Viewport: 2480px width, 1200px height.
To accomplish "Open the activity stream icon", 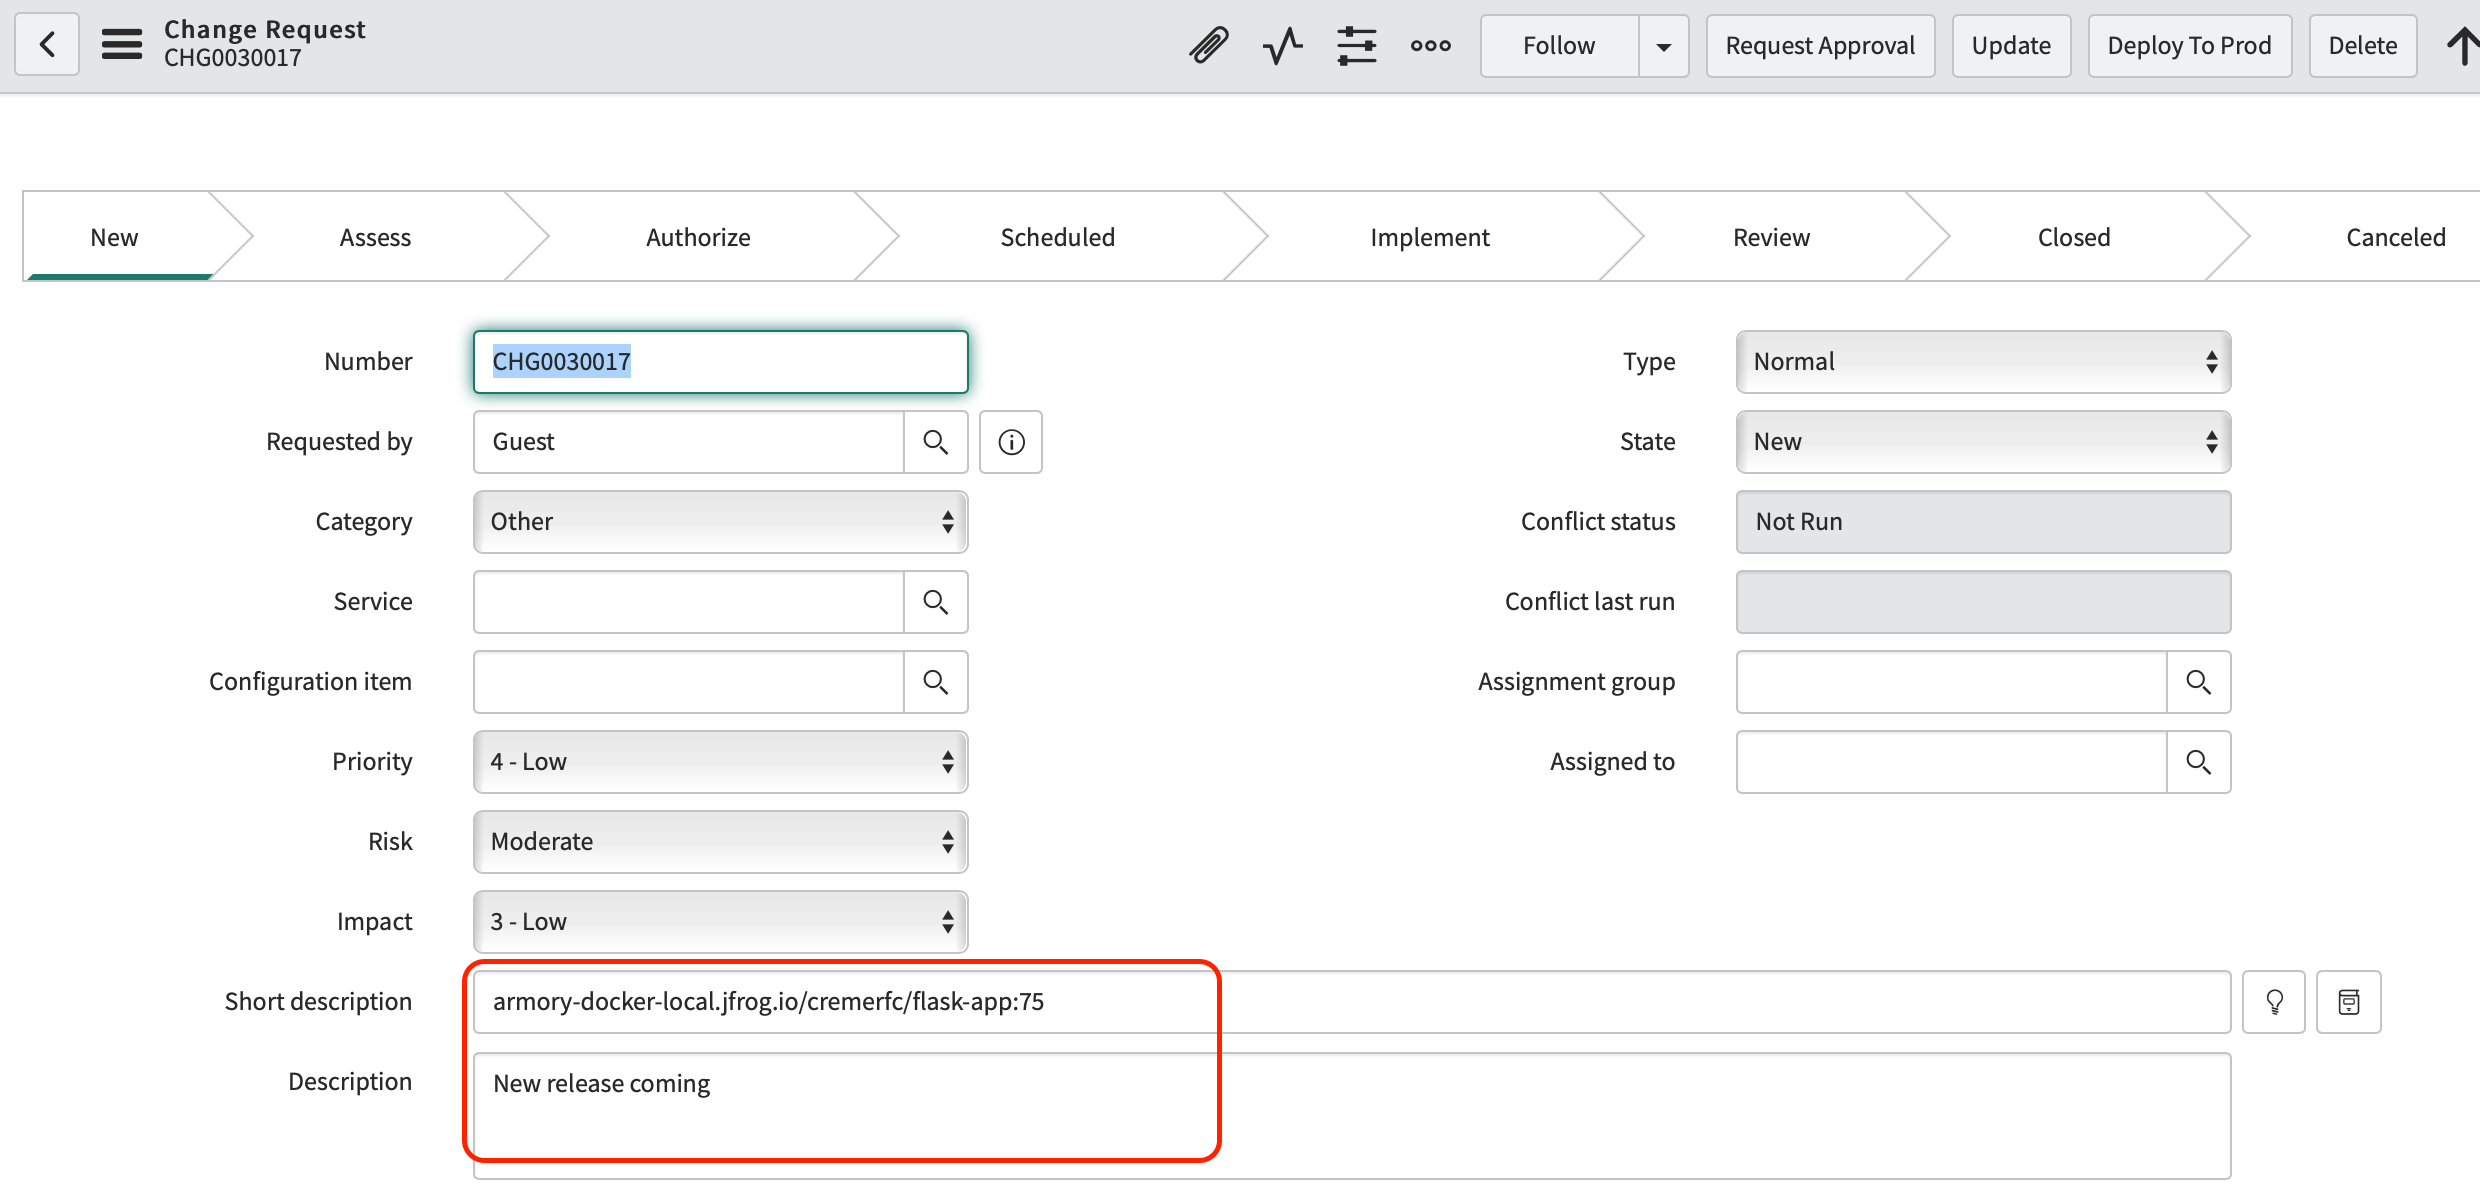I will tap(1282, 46).
